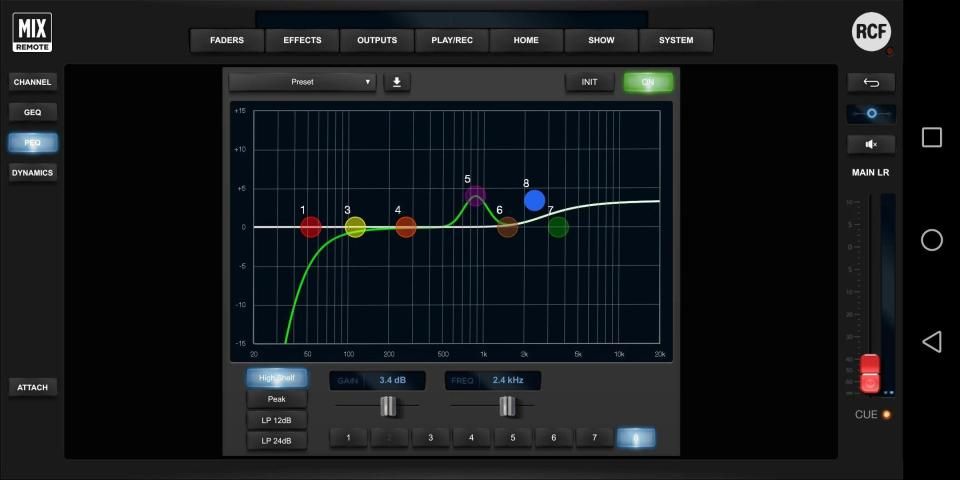This screenshot has height=480, width=960.
Task: Click the GAIN slider handle
Action: 388,406
